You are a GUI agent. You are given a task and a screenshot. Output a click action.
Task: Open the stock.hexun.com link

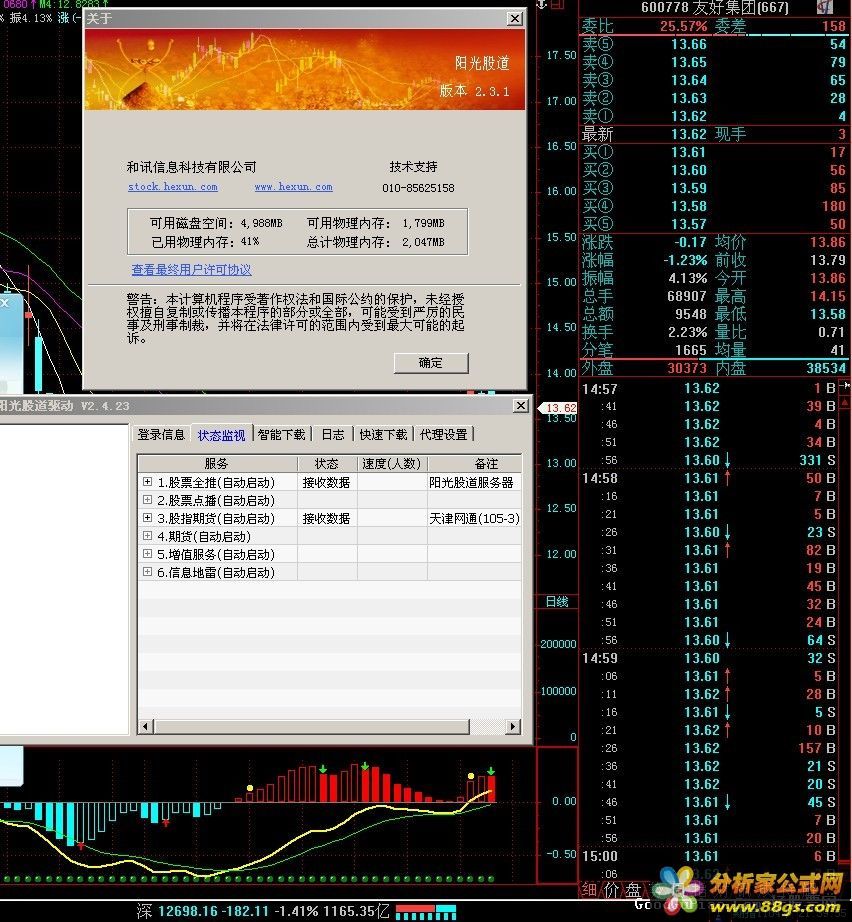pos(173,186)
